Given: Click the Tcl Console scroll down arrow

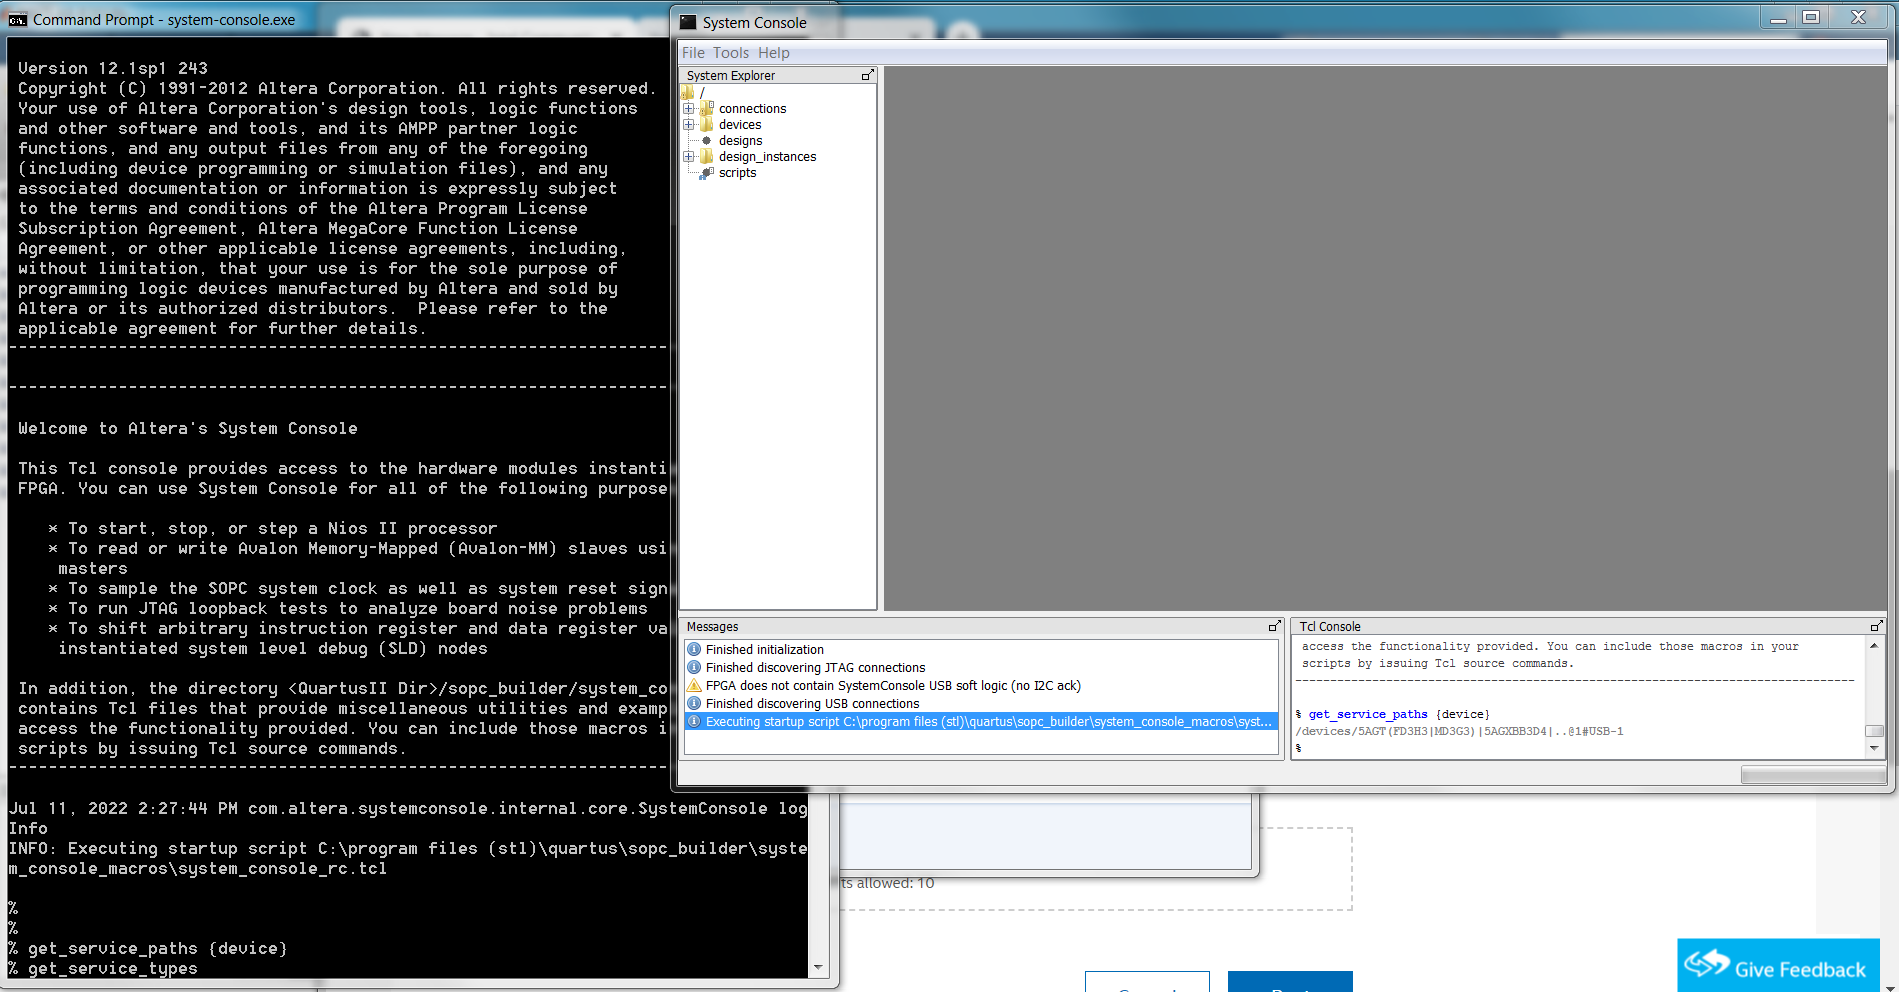Looking at the screenshot, I should 1874,749.
